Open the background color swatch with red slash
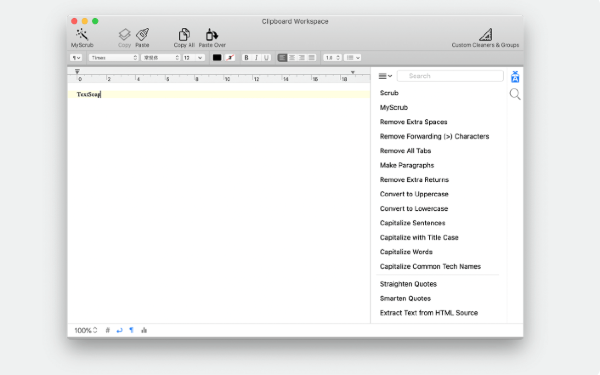Image resolution: width=600 pixels, height=375 pixels. (x=230, y=57)
